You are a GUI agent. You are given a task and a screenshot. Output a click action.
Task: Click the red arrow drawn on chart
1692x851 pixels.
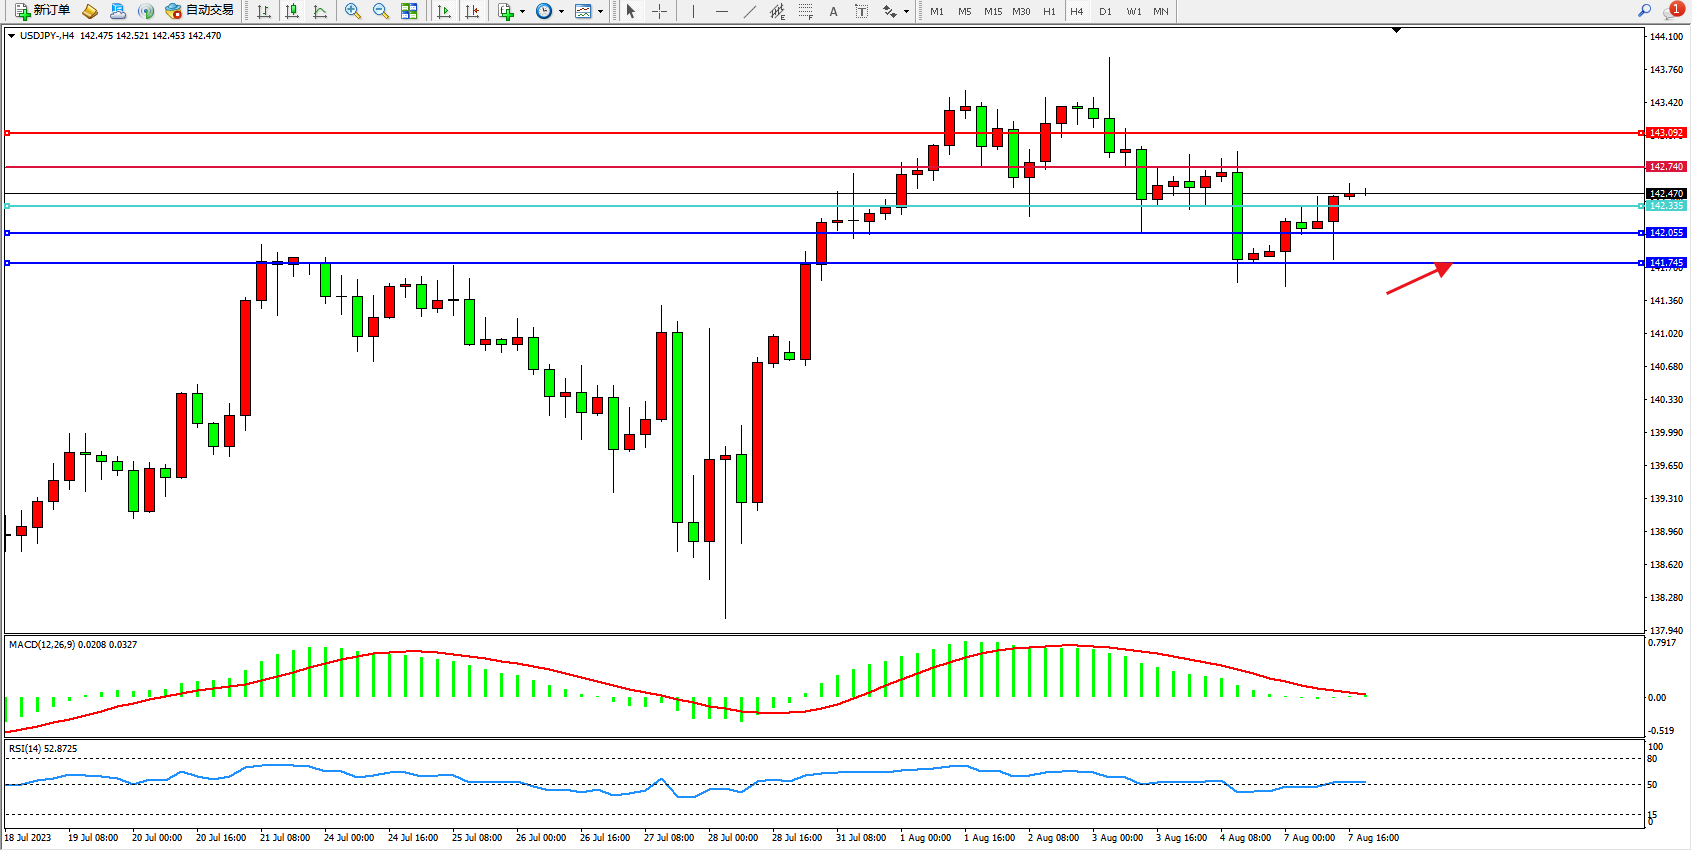[x=1418, y=279]
